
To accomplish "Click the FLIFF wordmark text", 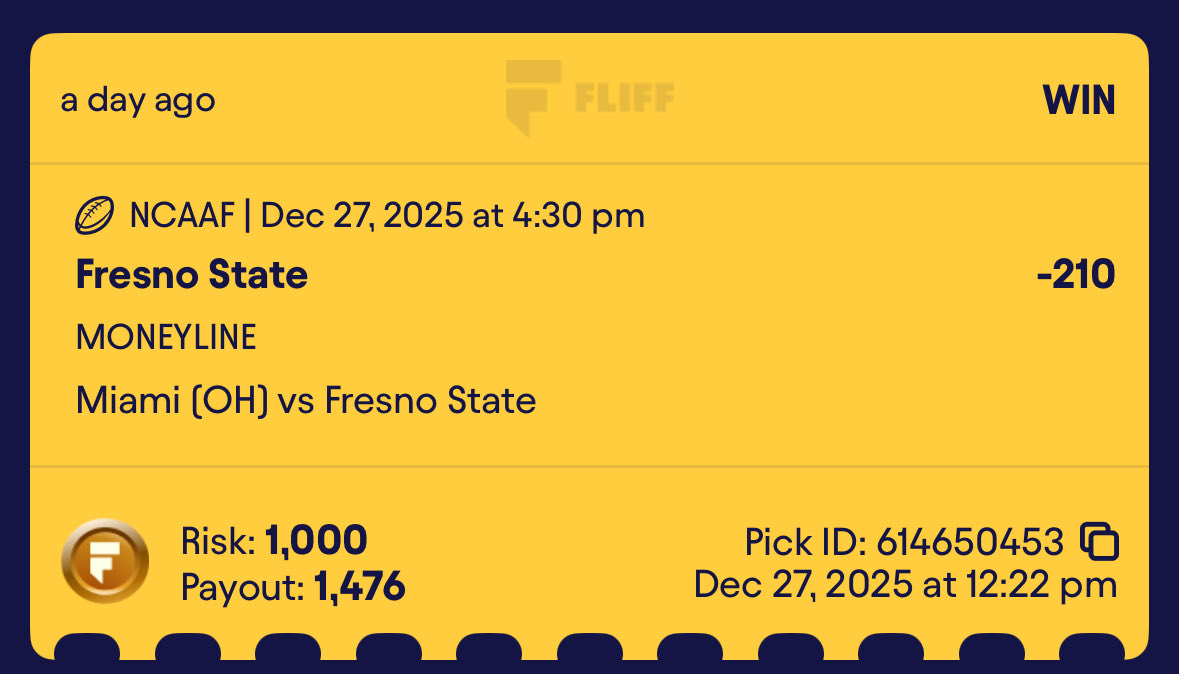I will (625, 98).
